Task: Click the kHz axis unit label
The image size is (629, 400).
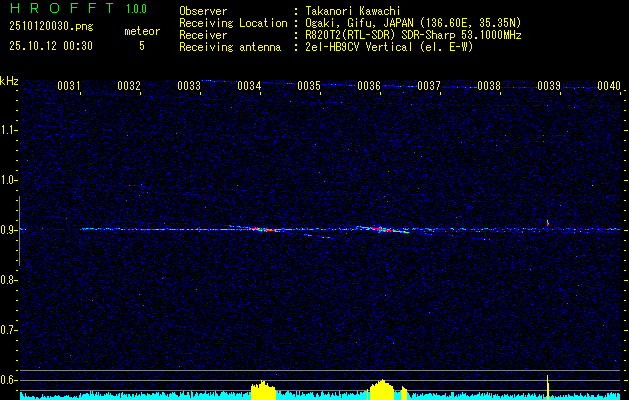Action: point(9,81)
